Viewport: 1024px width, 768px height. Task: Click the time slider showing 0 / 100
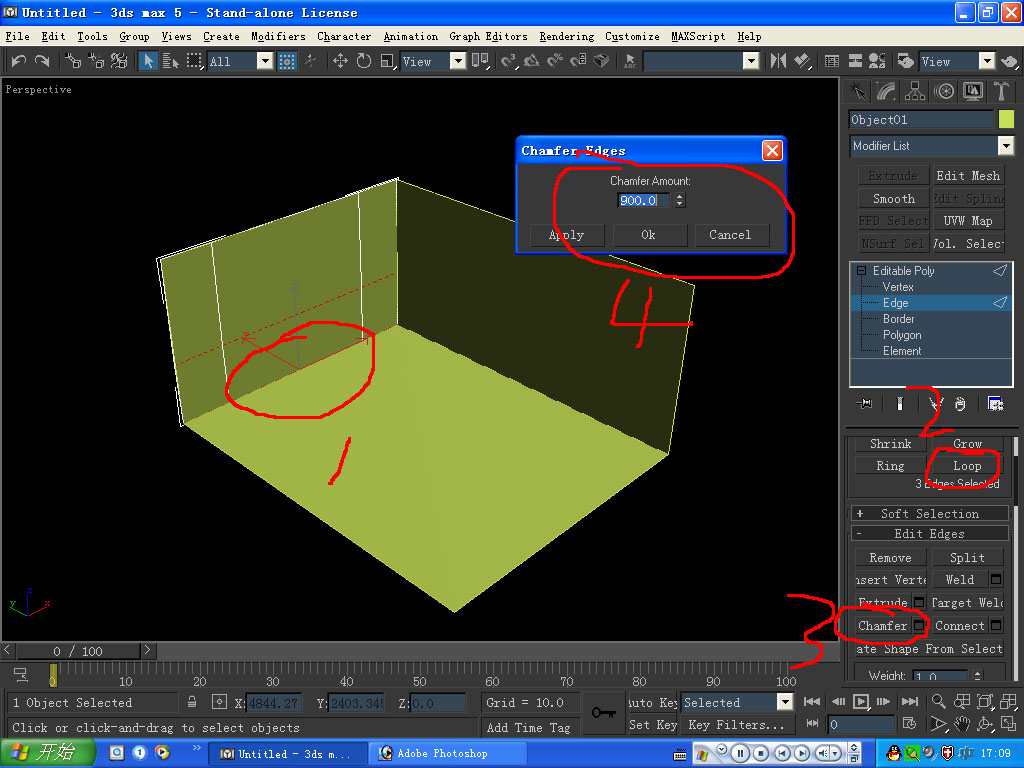coord(78,650)
